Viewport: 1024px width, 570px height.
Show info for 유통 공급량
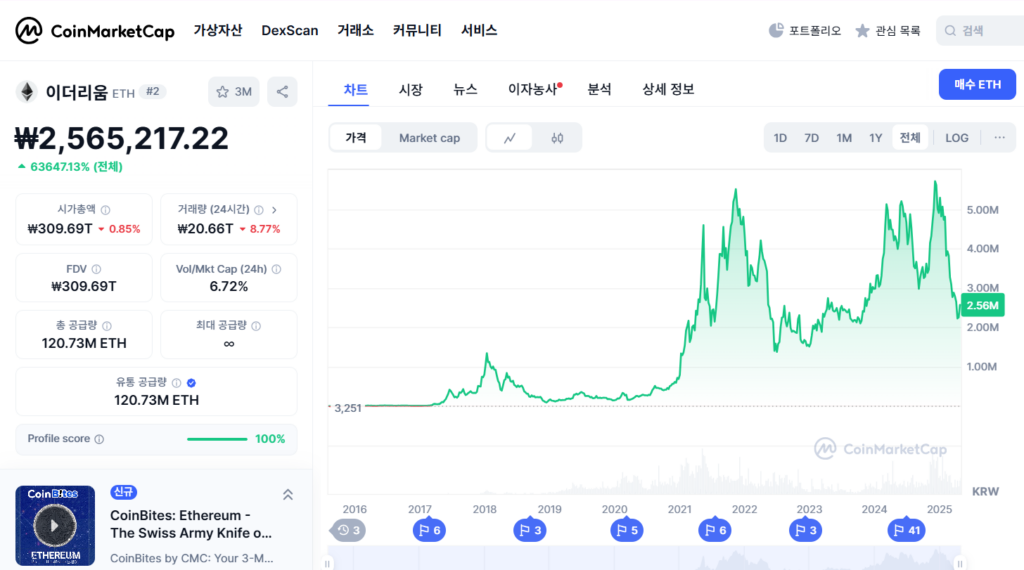176,383
